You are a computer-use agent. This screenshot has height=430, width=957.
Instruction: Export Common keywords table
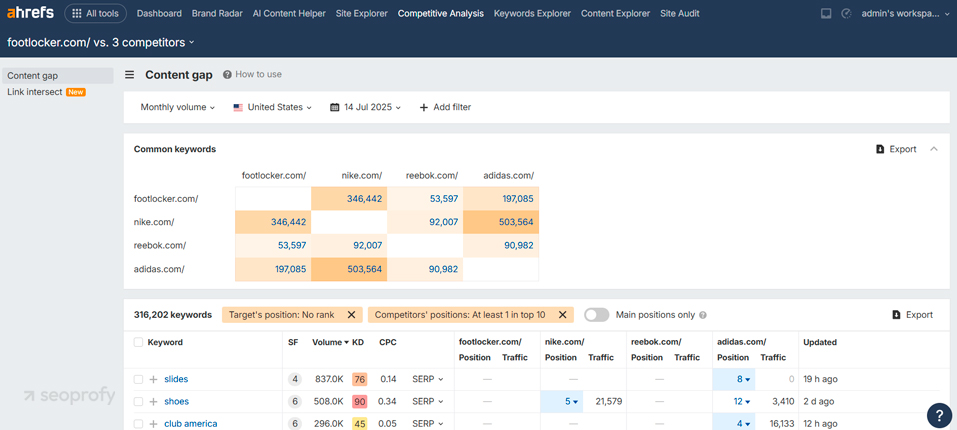click(896, 149)
